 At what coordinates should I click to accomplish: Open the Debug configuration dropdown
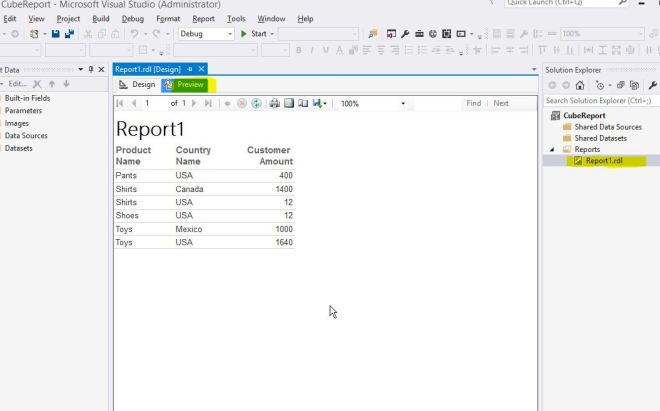pos(229,34)
